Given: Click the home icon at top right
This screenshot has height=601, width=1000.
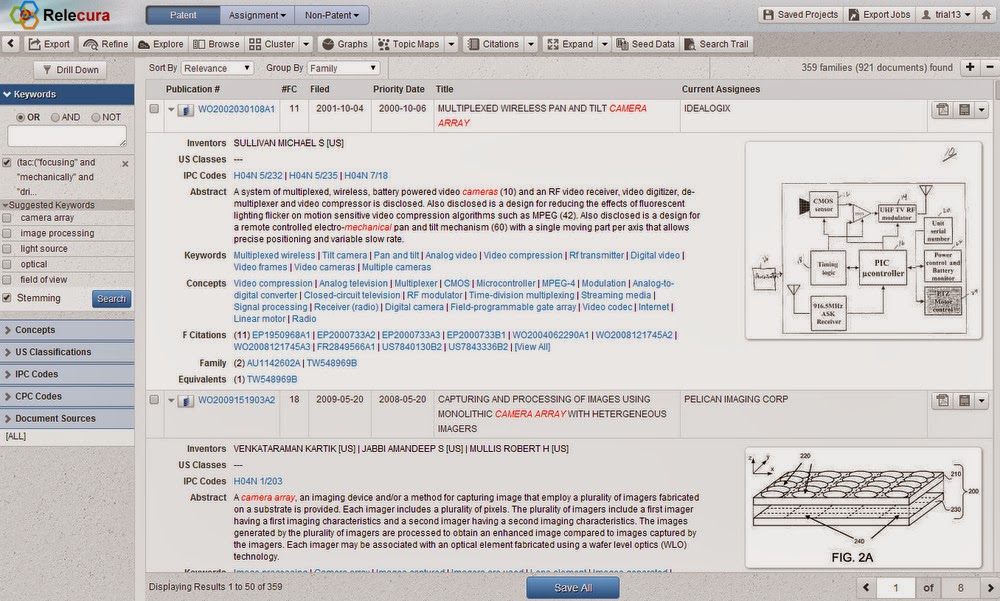Looking at the screenshot, I should [x=986, y=15].
